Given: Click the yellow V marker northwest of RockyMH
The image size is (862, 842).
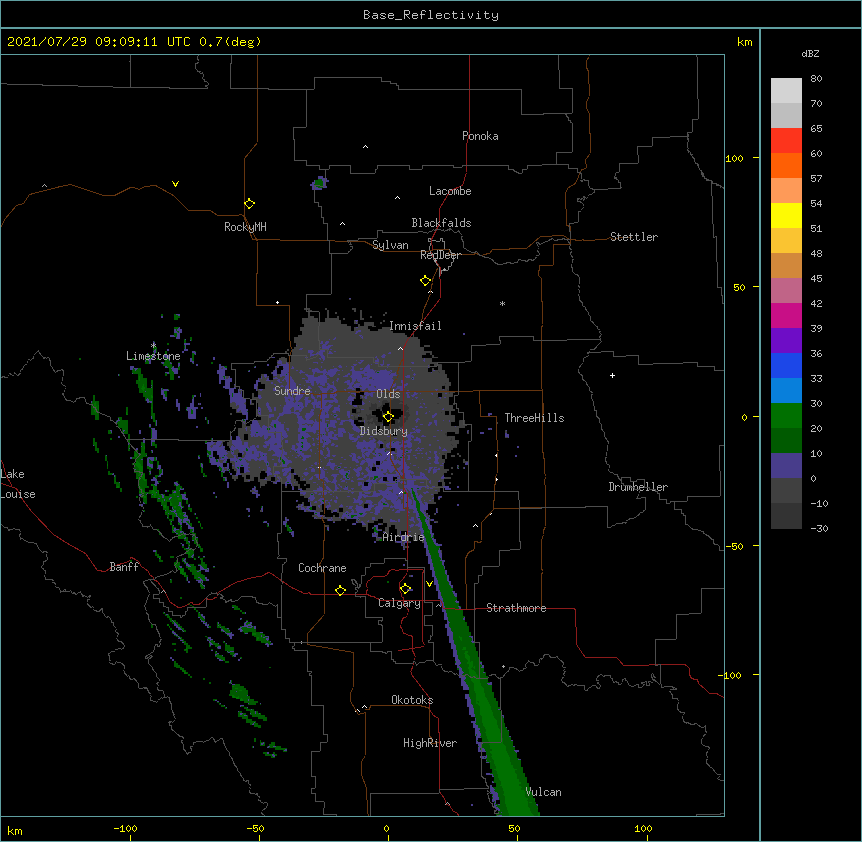Looking at the screenshot, I should (x=175, y=184).
